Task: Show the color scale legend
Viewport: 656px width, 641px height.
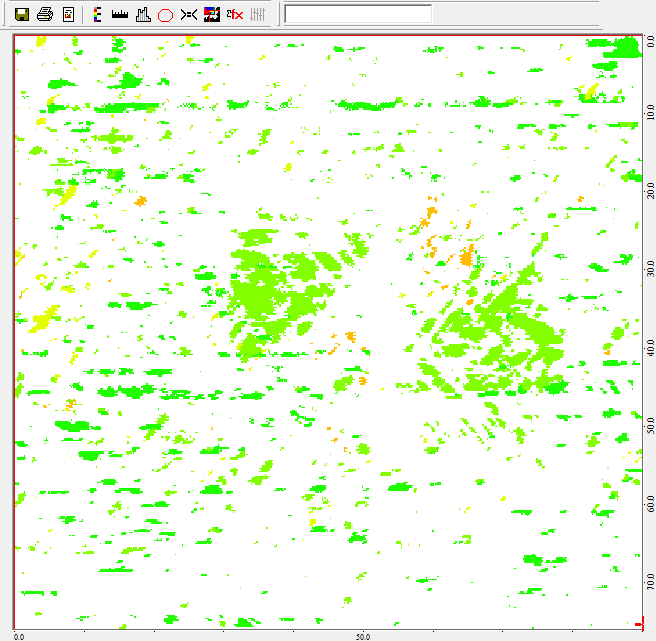Action: click(x=97, y=15)
